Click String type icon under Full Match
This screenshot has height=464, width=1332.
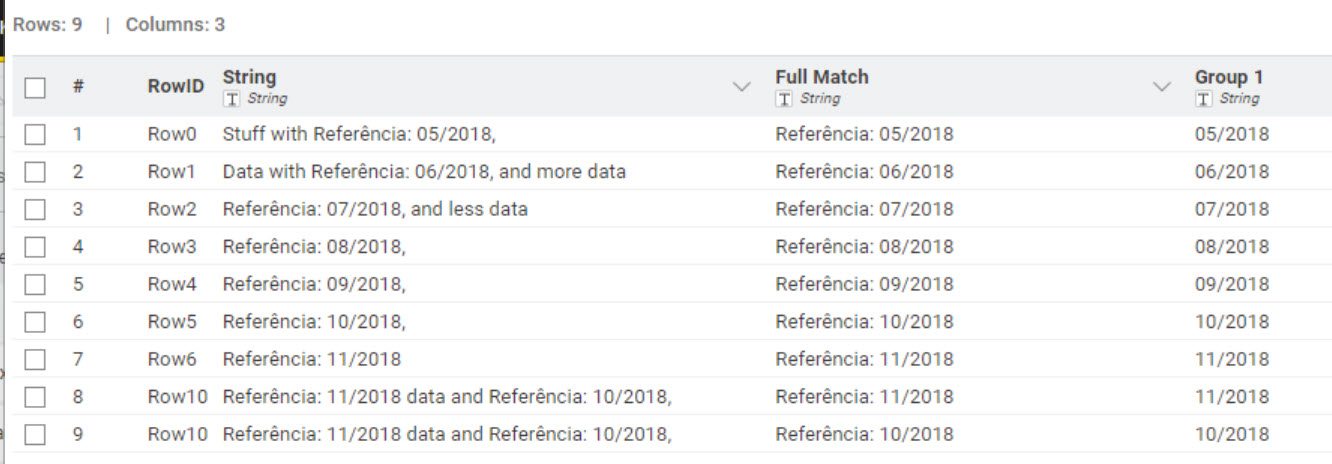pyautogui.click(x=785, y=99)
